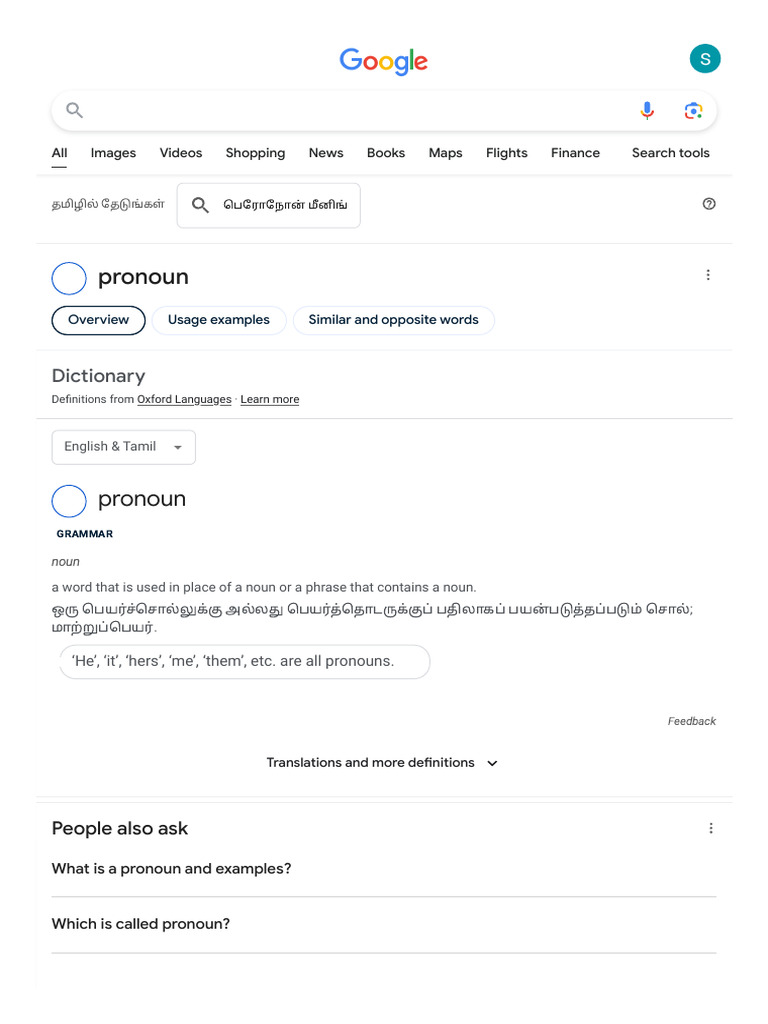Viewport: 768px width, 1024px height.
Task: Click the voice search microphone icon
Action: [647, 111]
